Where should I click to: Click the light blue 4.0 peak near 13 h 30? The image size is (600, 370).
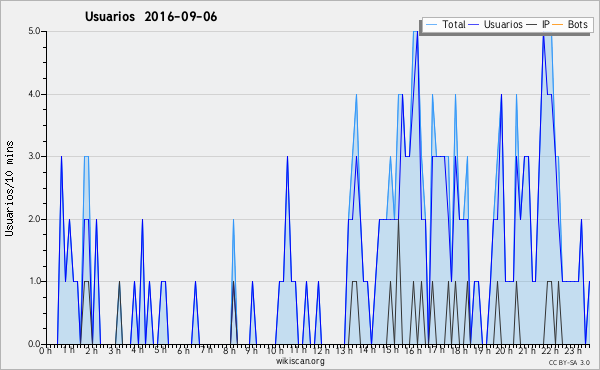pos(356,95)
